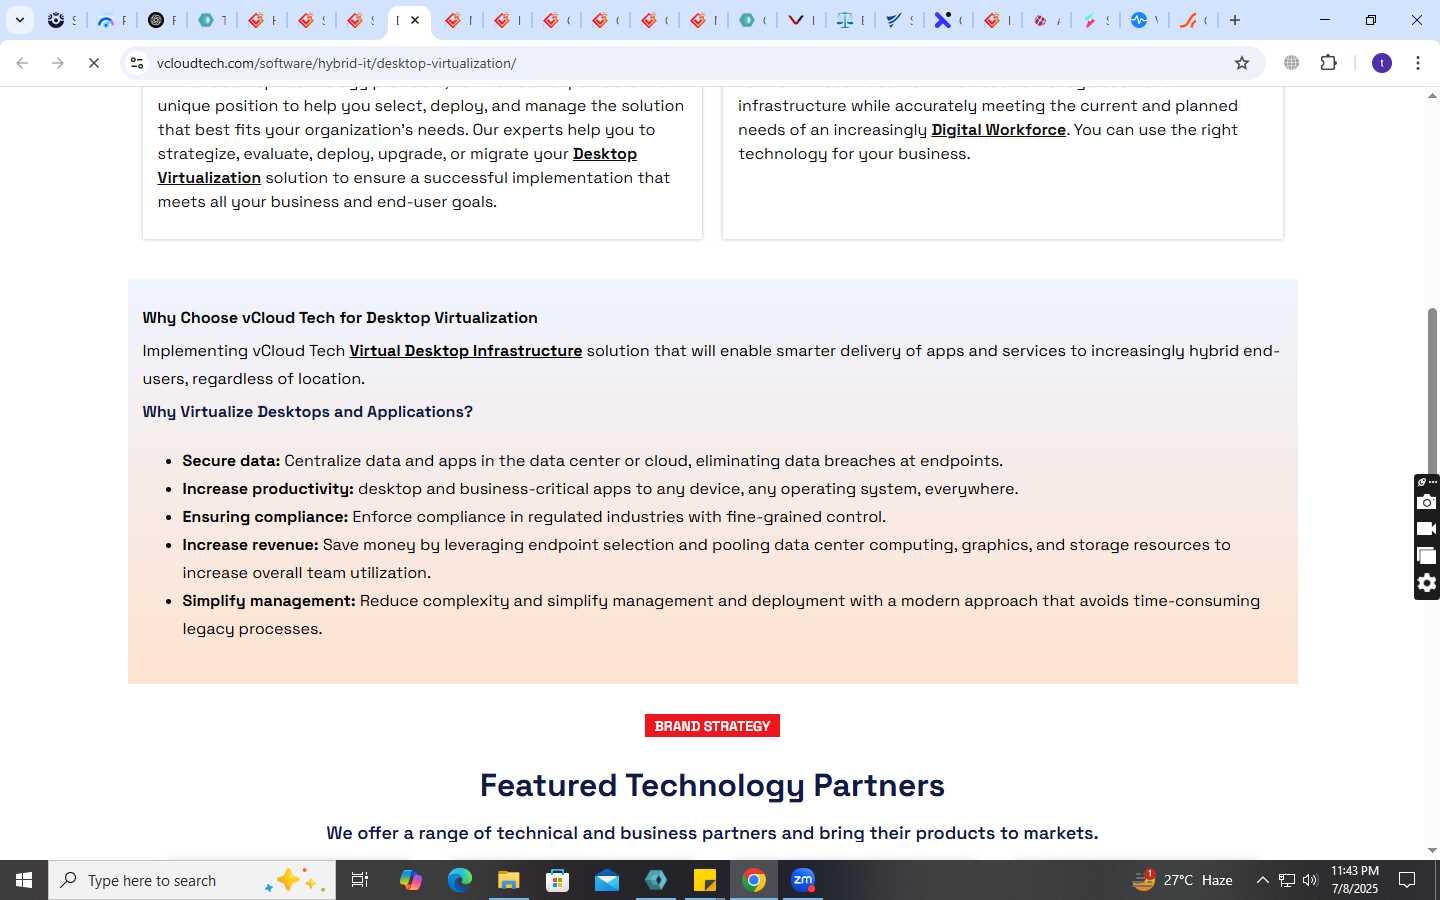The width and height of the screenshot is (1440, 900).
Task: Switch to the blue heartbeat icon tab
Action: point(1139,20)
